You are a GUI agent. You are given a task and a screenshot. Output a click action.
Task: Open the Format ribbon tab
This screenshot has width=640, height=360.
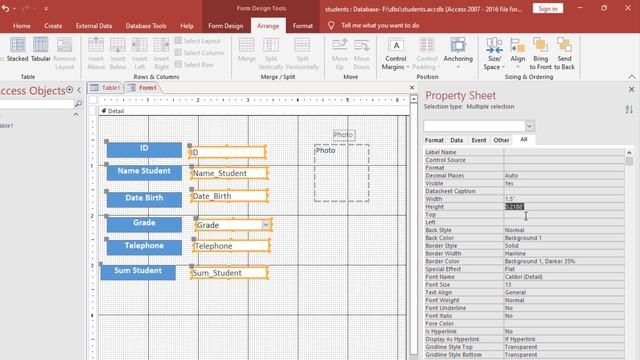302,26
